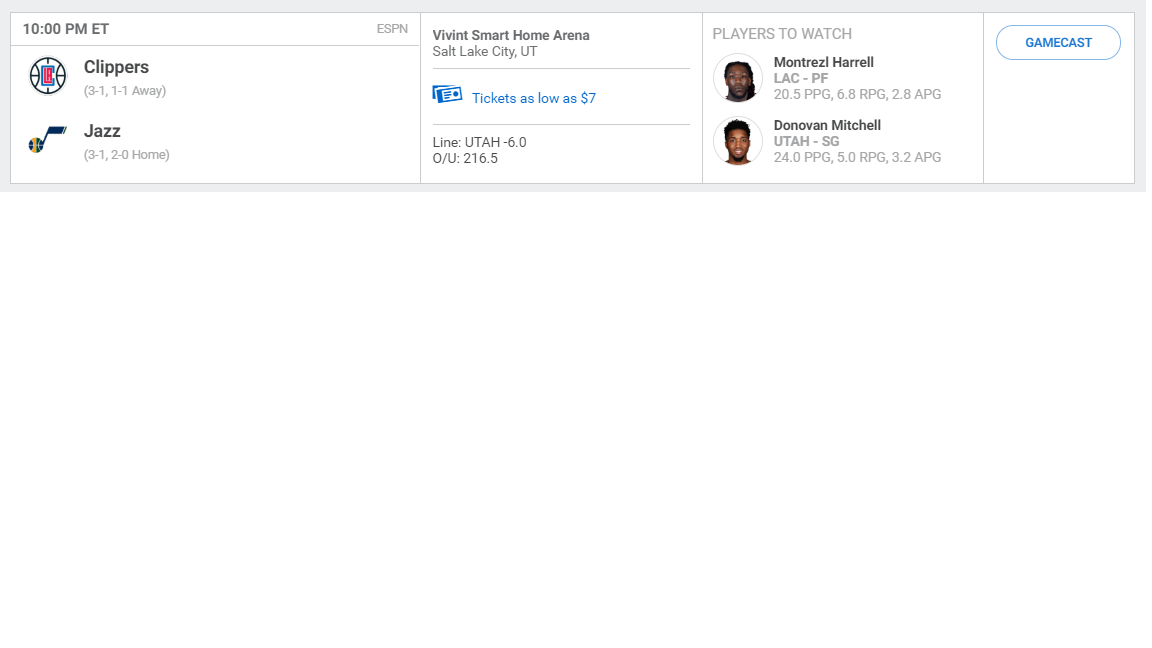Open Montrezl Harrell's headshot photo
The height and width of the screenshot is (648, 1152).
[x=738, y=78]
